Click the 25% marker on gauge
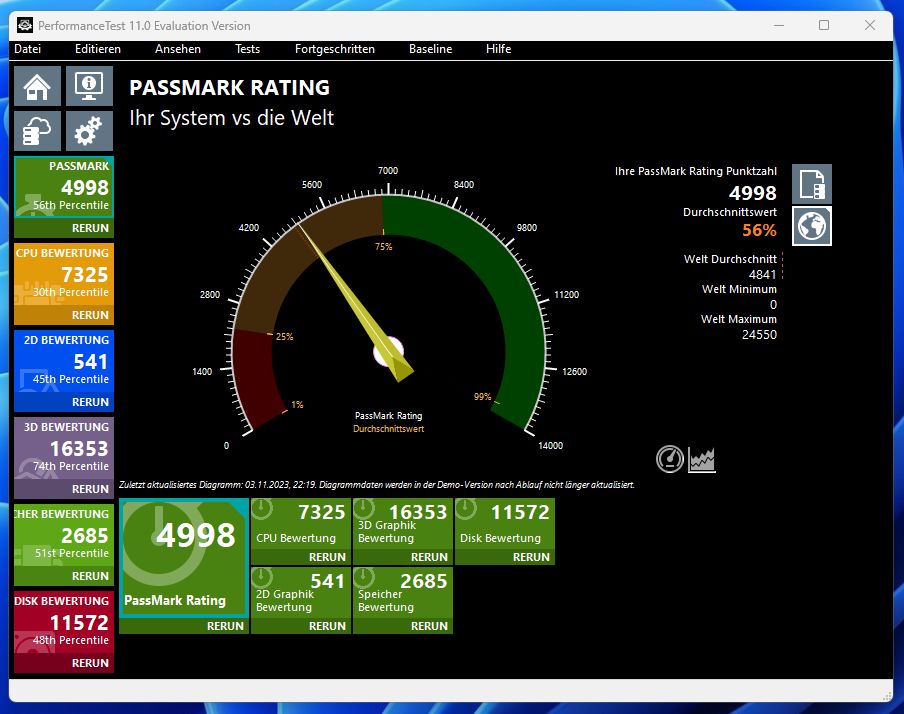The height and width of the screenshot is (714, 904). [284, 337]
